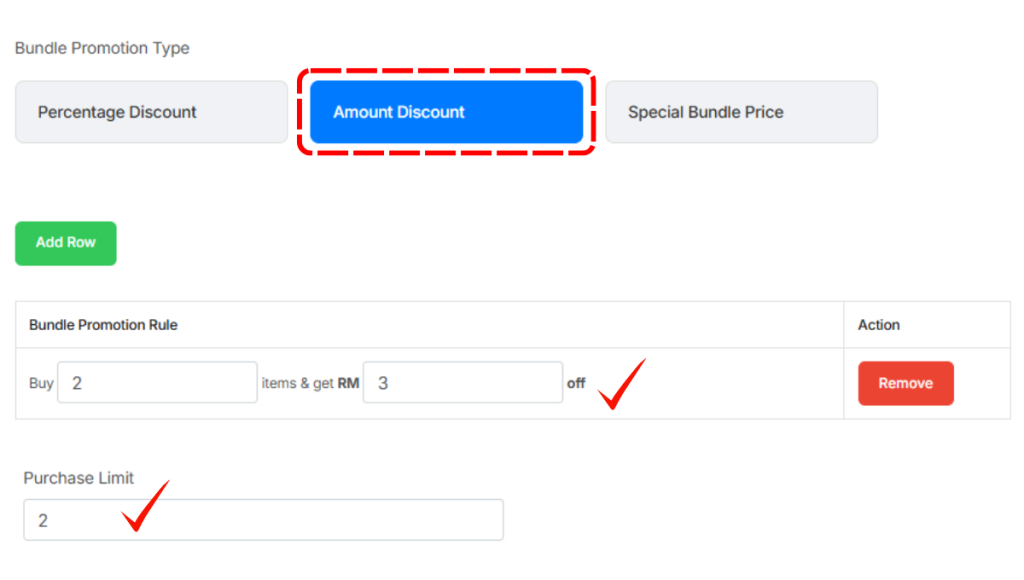
Task: Click the red dashed highlight outline
Action: (x=446, y=72)
